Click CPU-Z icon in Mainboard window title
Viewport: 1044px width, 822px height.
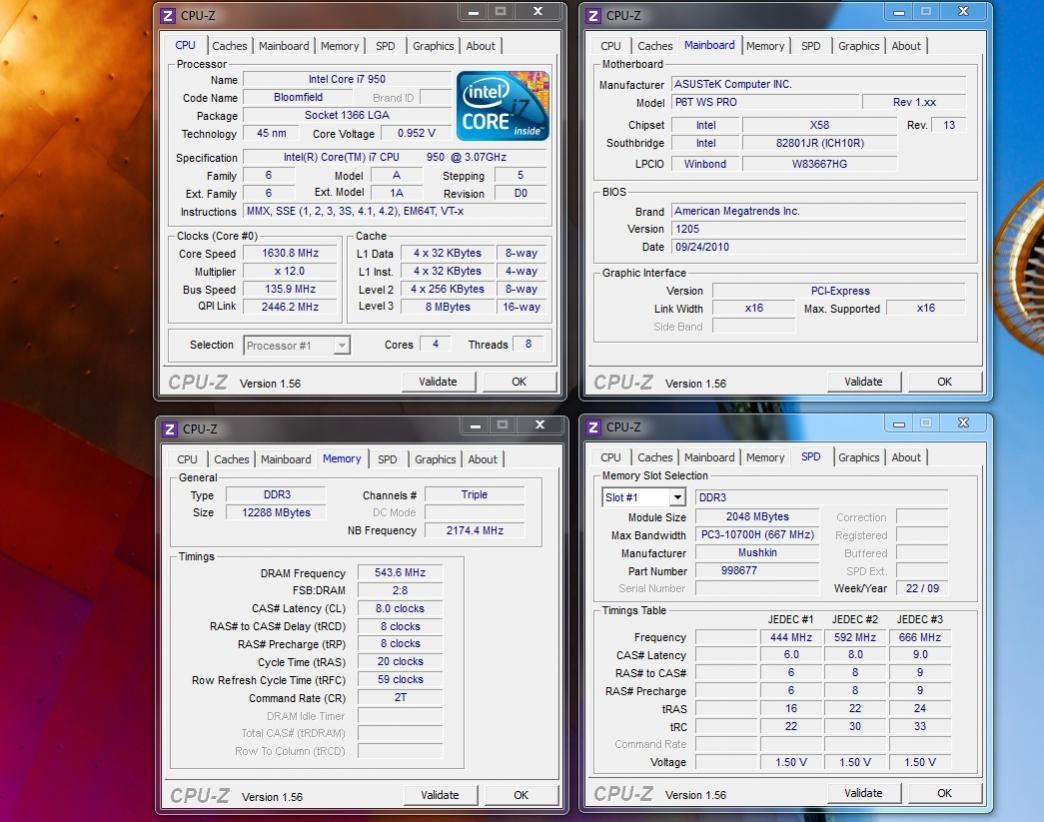(x=593, y=15)
